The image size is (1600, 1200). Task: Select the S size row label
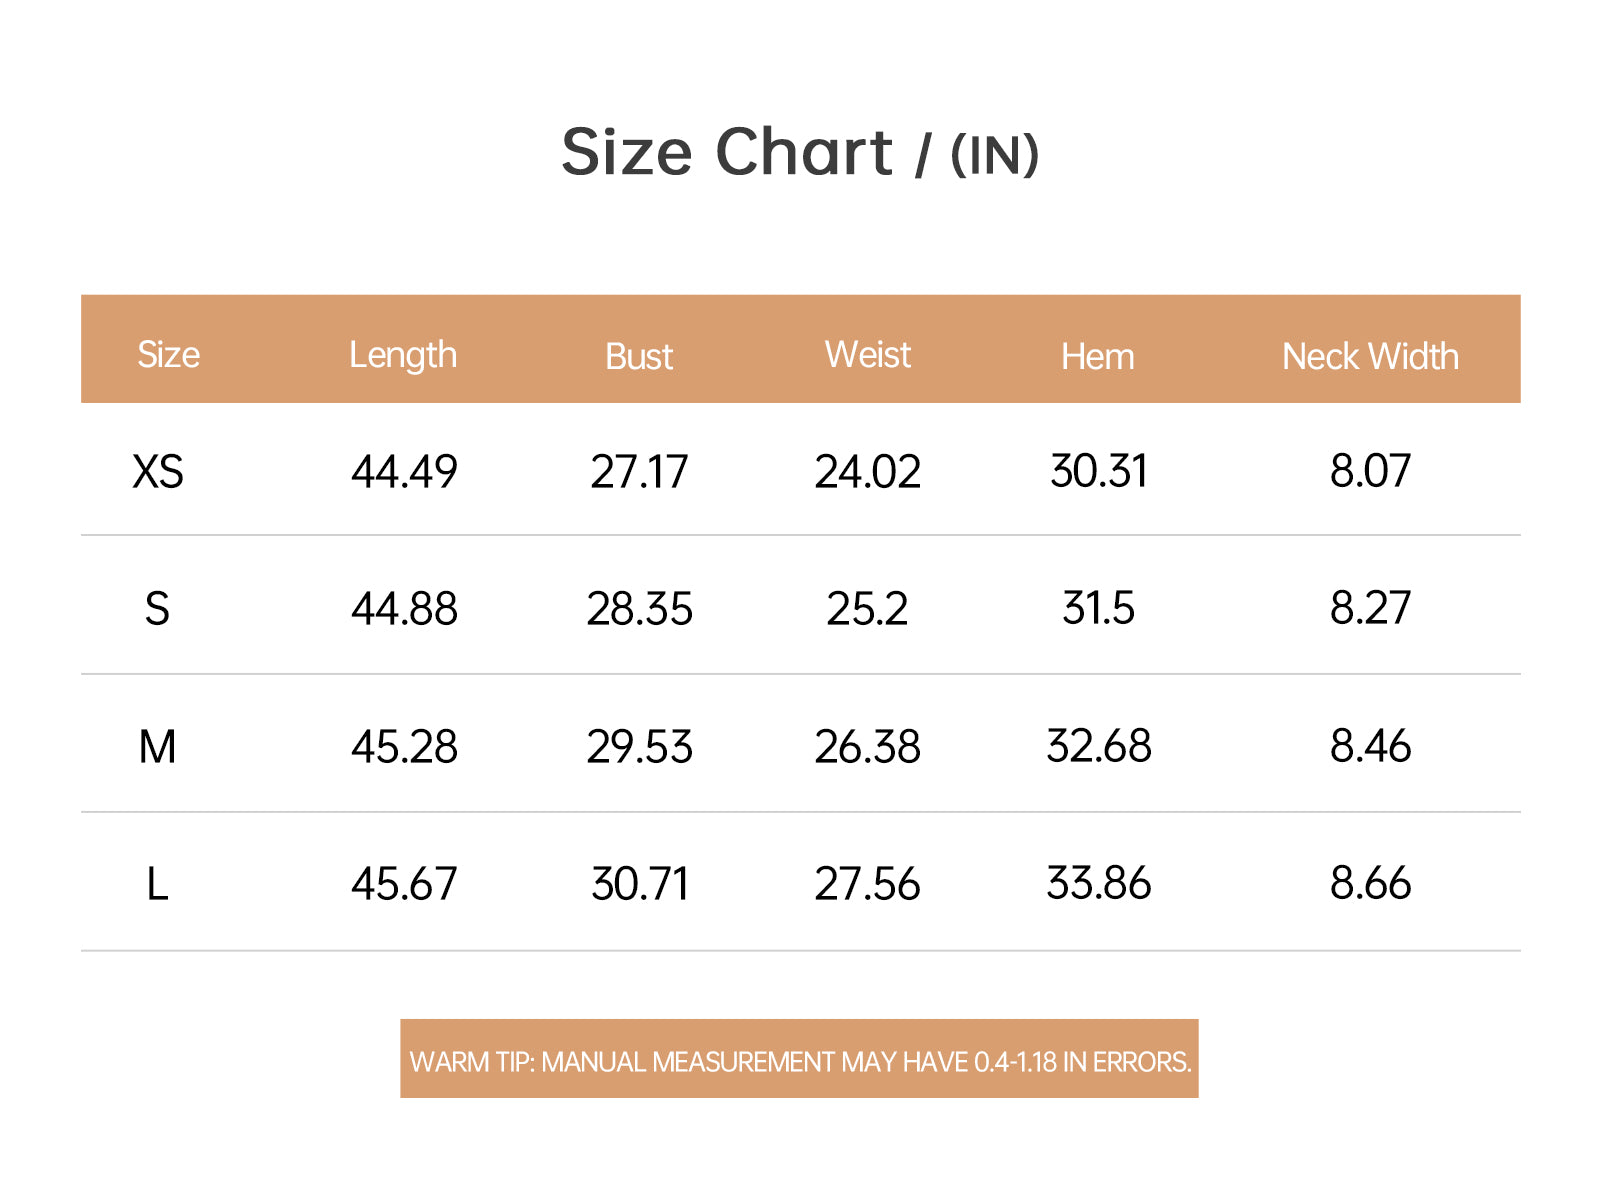tap(157, 609)
